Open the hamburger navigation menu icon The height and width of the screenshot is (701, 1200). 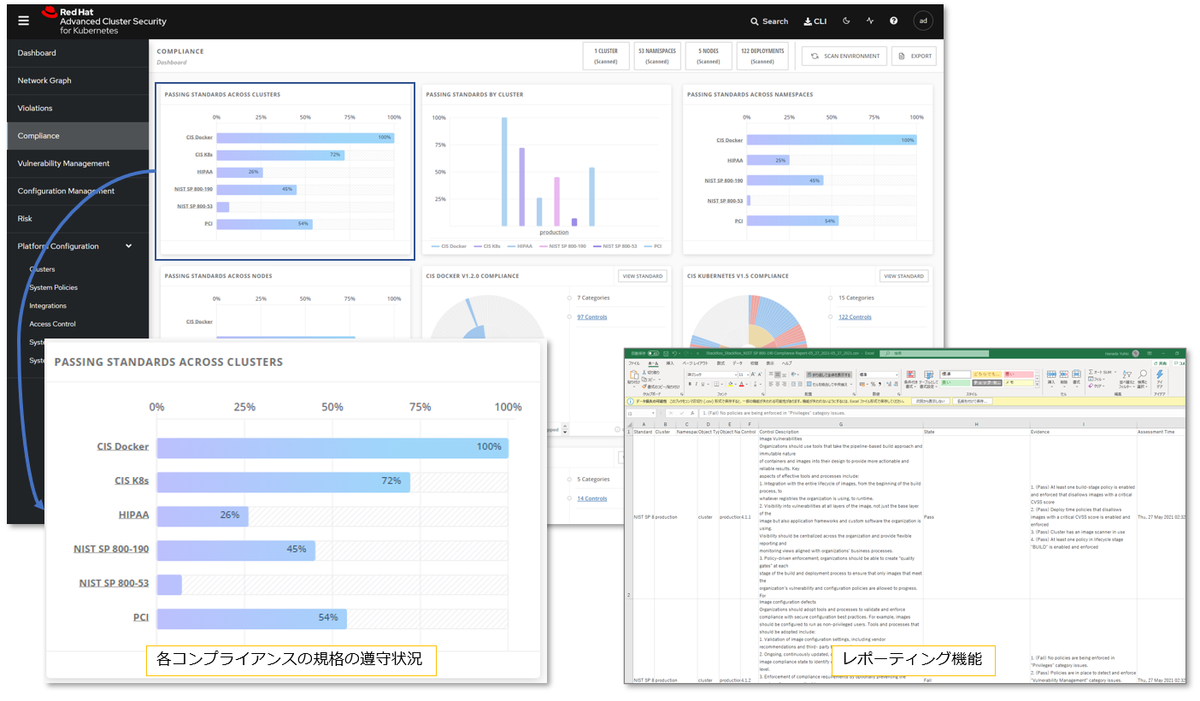23,20
